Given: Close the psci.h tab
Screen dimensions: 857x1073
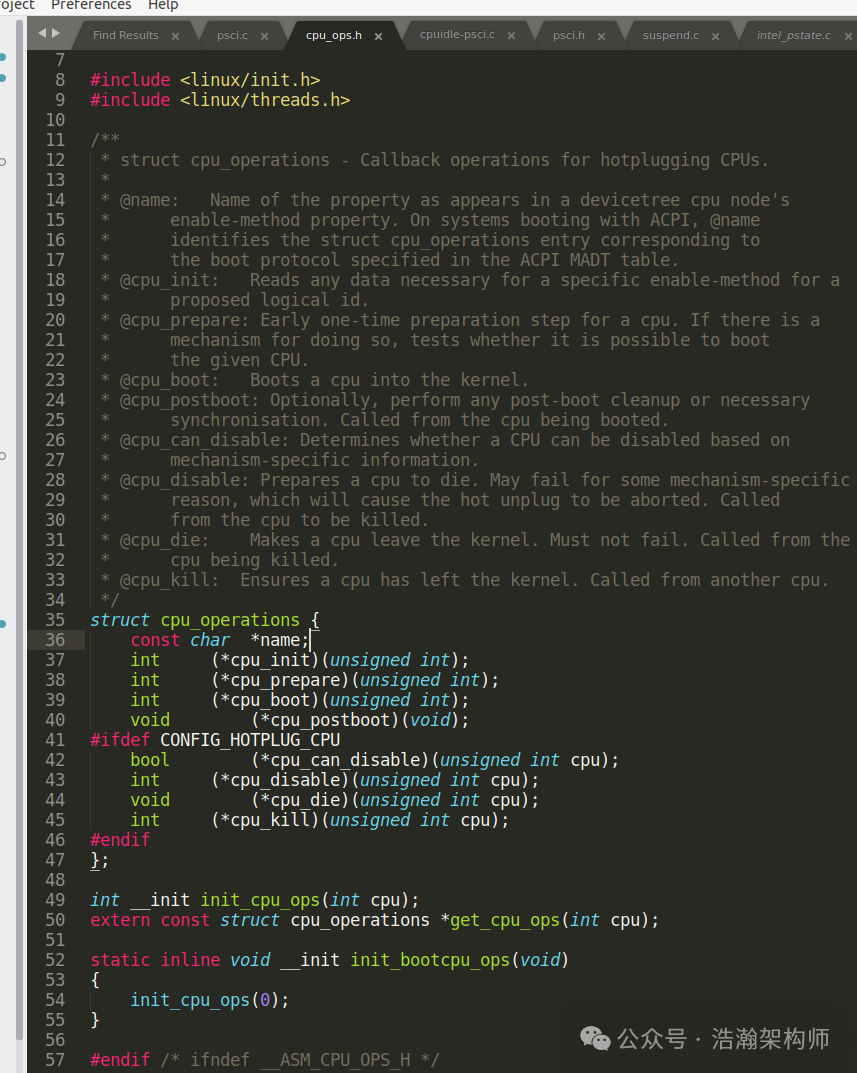Looking at the screenshot, I should (601, 36).
